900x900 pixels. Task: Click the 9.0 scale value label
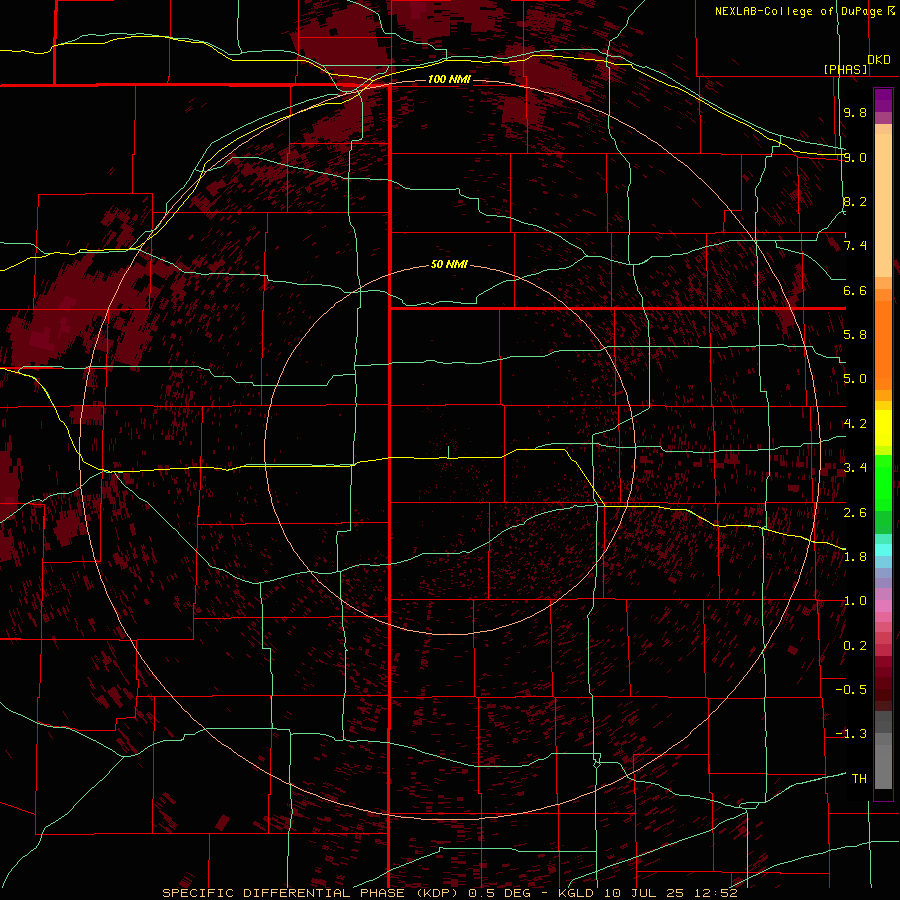[855, 157]
